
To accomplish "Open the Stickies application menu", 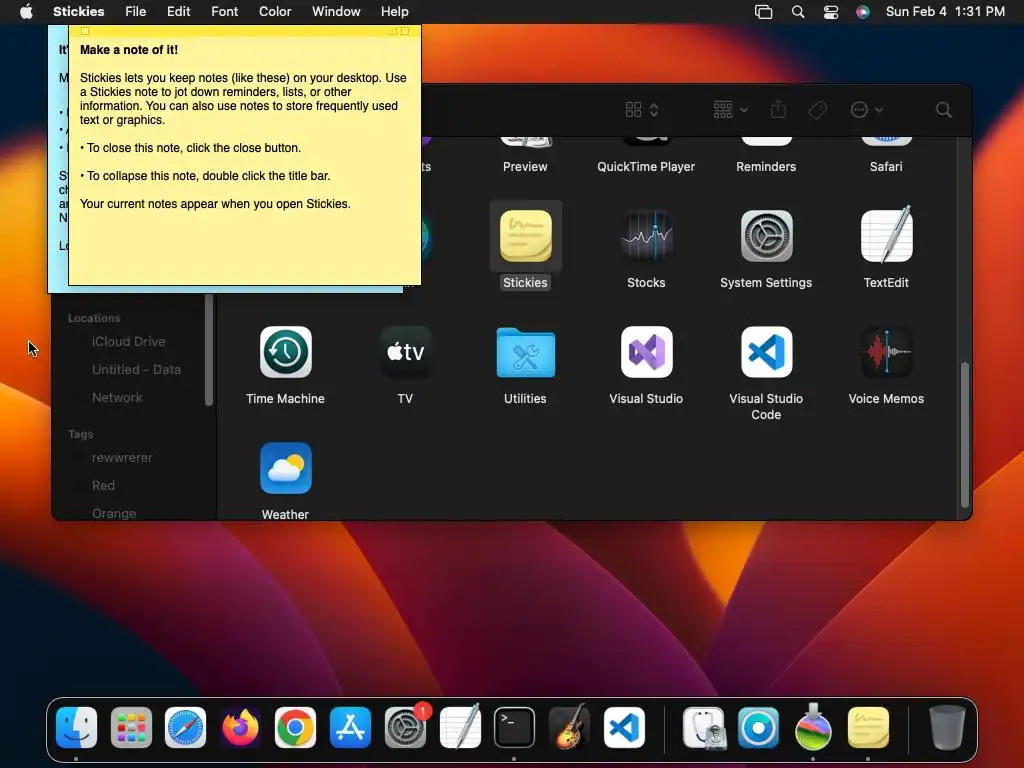I will pos(78,11).
